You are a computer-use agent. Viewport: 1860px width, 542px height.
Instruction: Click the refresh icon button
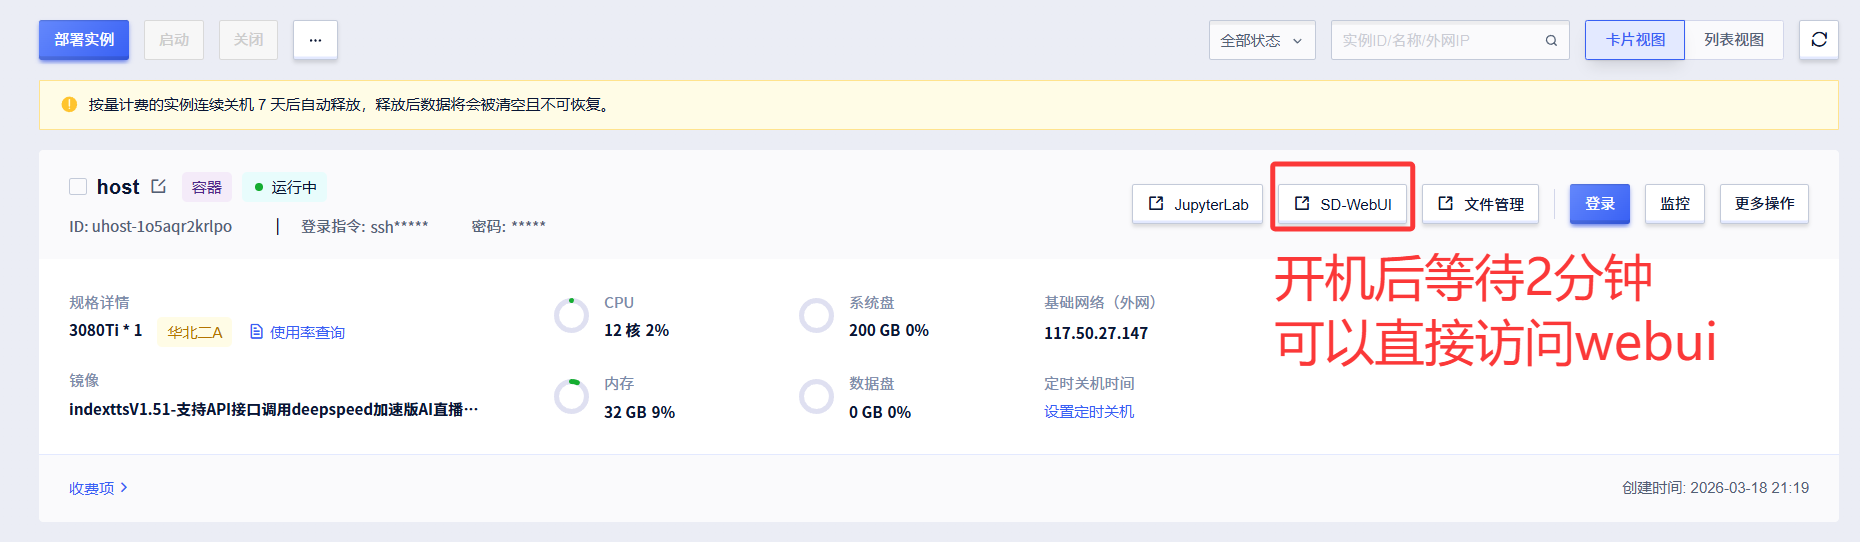click(1818, 40)
